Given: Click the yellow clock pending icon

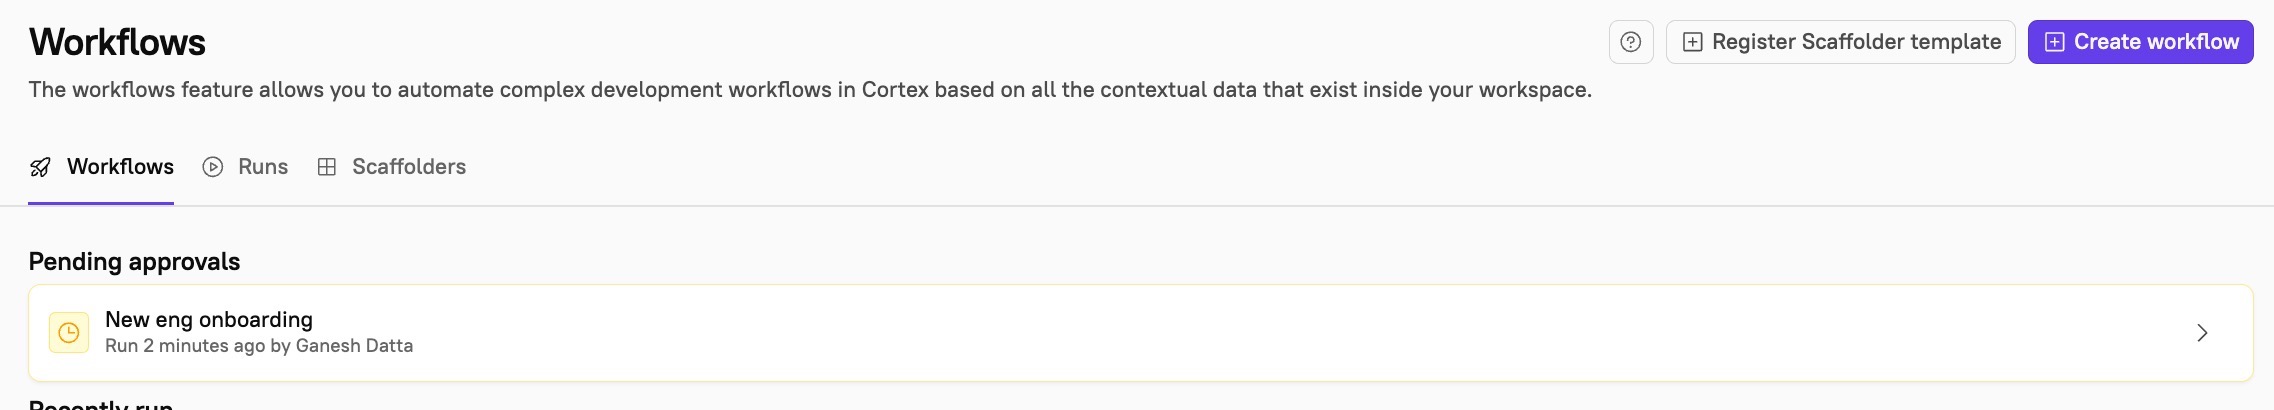Looking at the screenshot, I should 69,333.
